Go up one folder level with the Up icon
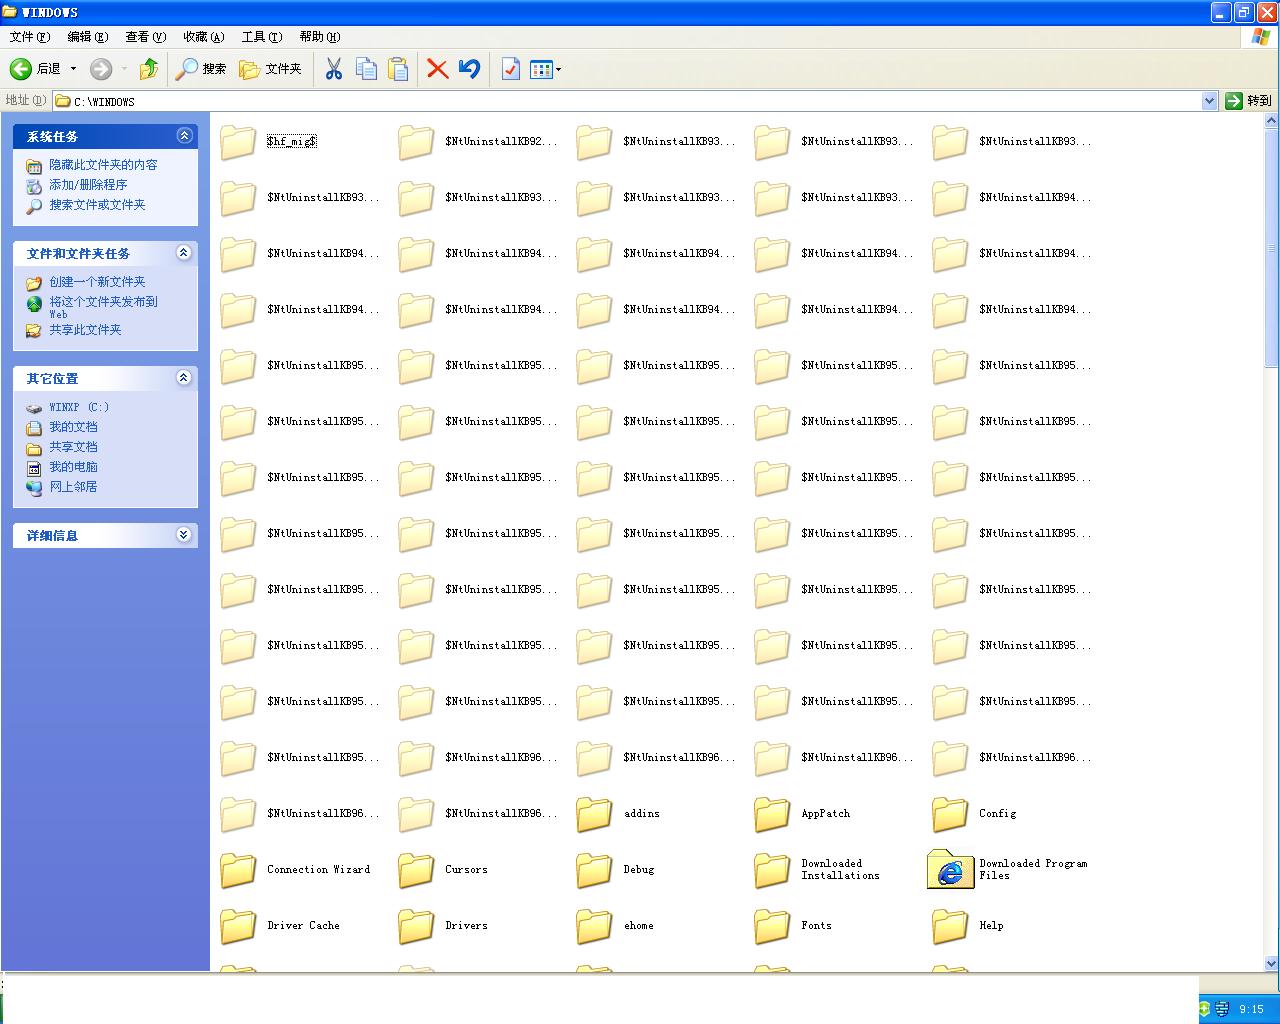The image size is (1280, 1024). point(148,69)
